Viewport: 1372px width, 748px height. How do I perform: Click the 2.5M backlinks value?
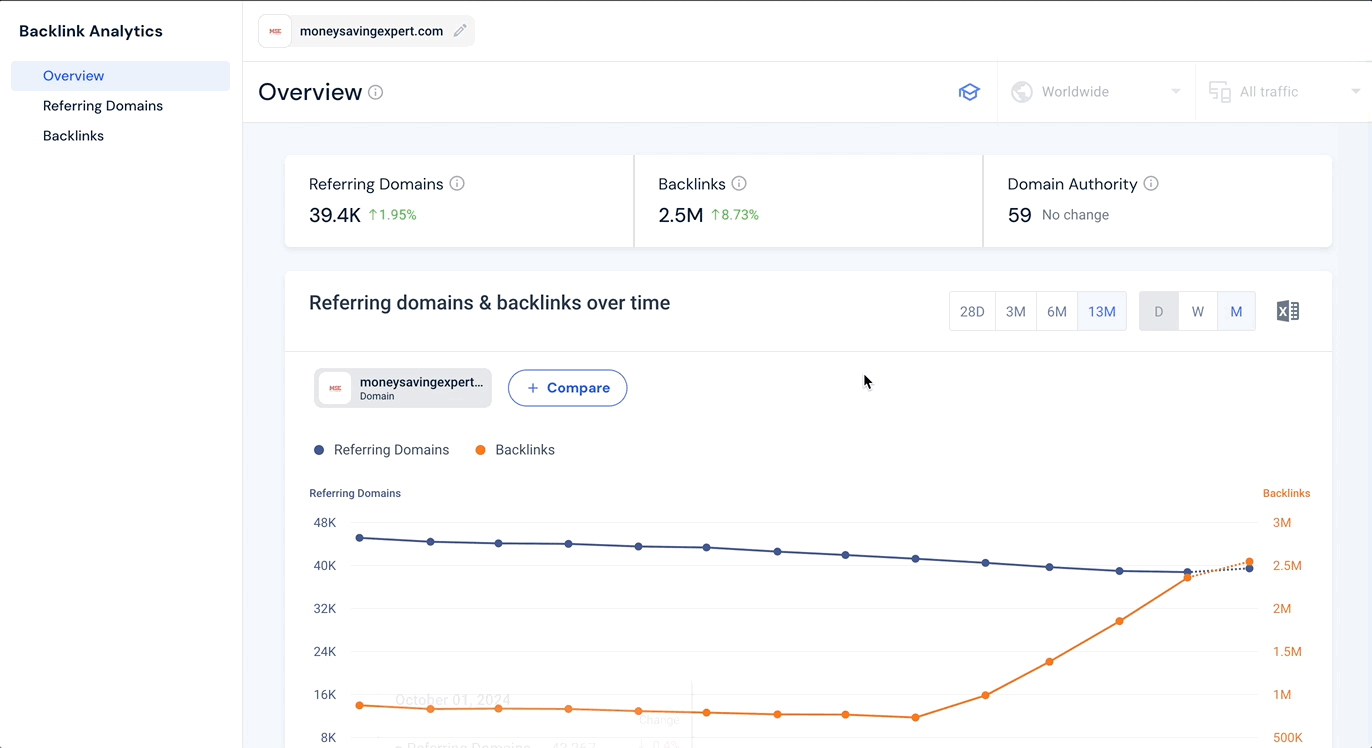681,215
